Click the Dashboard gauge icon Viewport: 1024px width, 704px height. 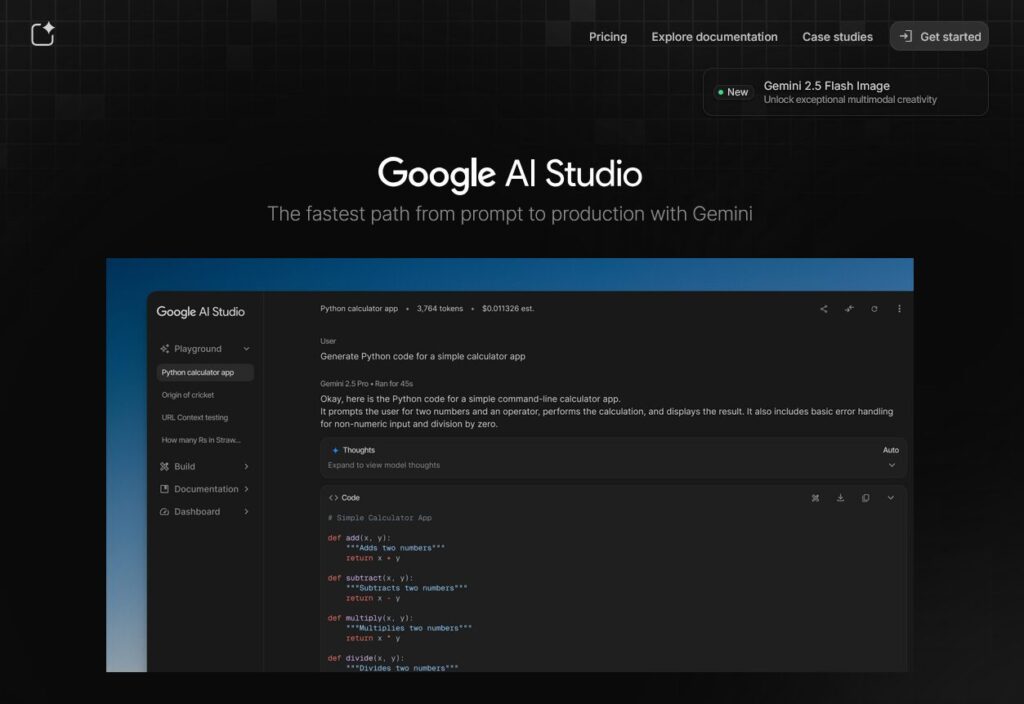point(165,511)
